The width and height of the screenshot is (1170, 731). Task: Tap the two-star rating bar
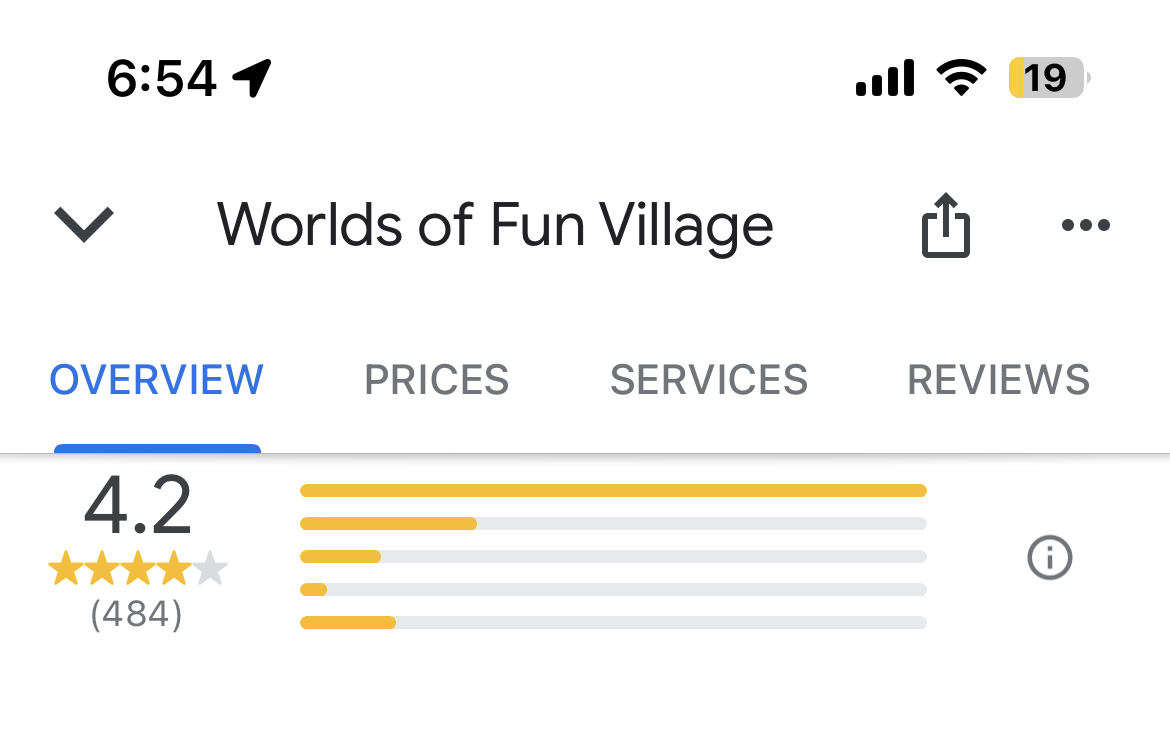point(613,589)
